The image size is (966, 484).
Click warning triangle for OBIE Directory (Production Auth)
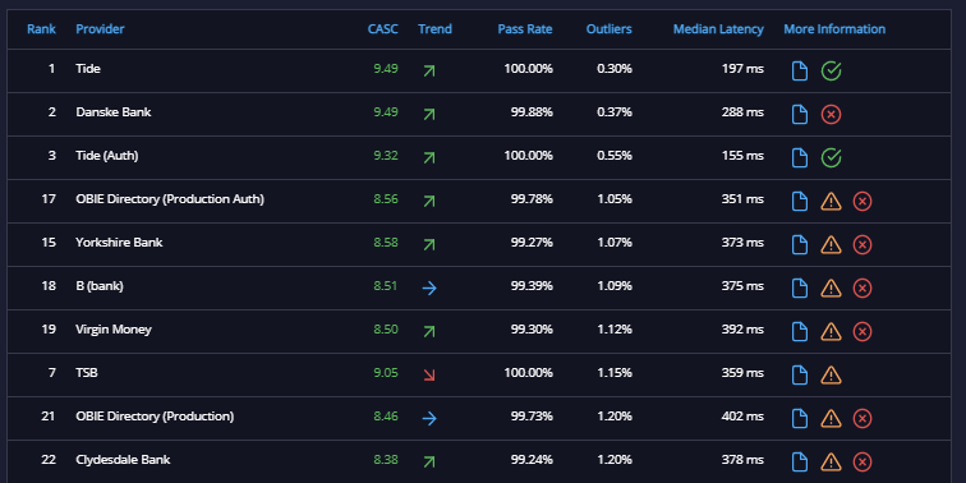[x=831, y=201]
